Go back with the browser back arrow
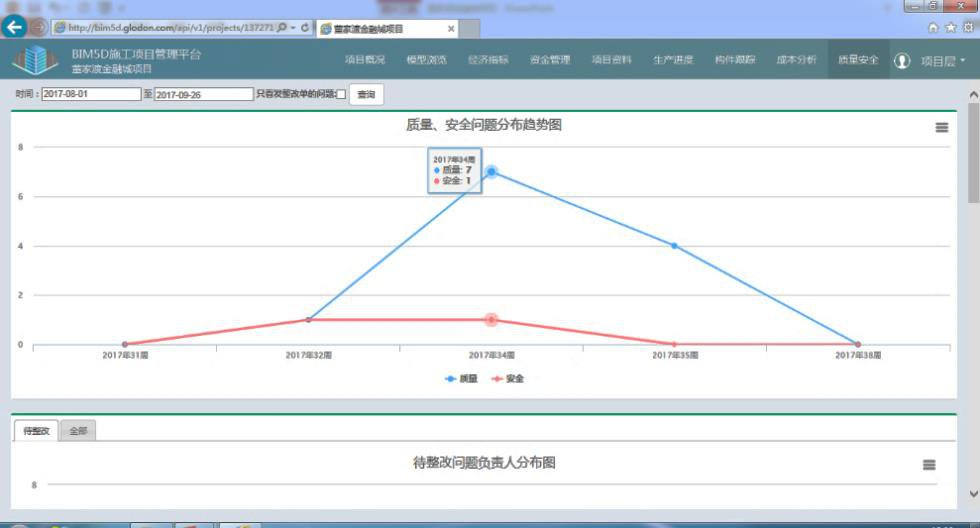The width and height of the screenshot is (980, 528). point(14,27)
